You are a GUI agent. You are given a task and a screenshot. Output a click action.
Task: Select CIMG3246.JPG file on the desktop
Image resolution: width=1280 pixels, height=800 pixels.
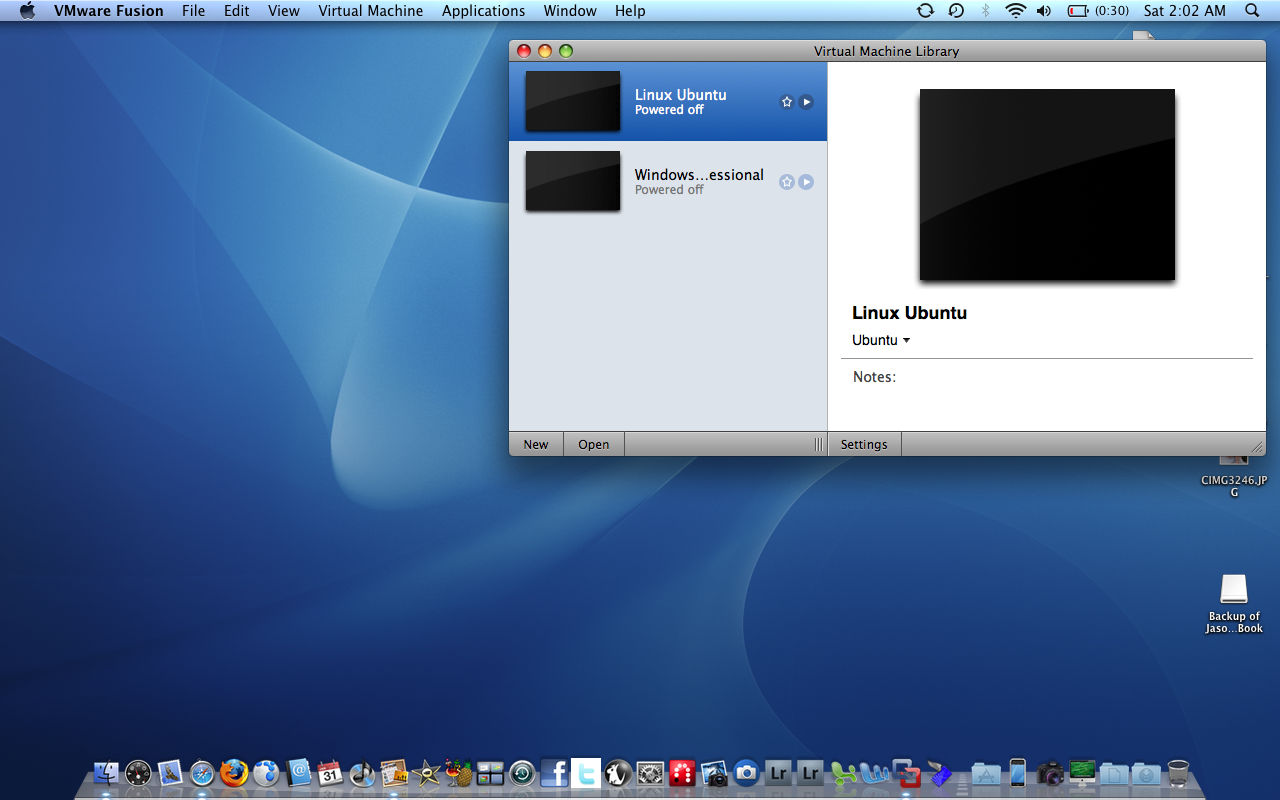(x=1234, y=474)
